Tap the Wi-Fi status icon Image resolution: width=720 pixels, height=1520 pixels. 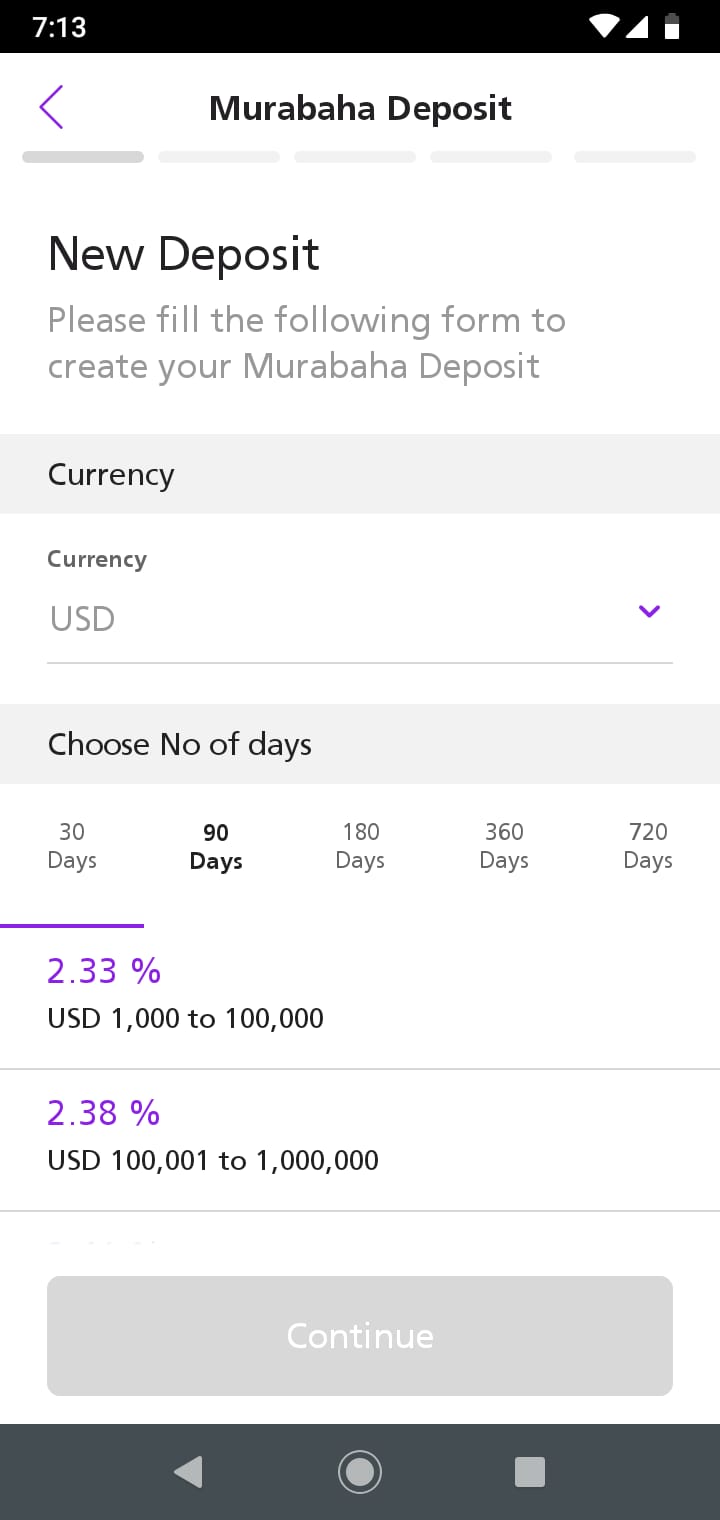tap(604, 26)
